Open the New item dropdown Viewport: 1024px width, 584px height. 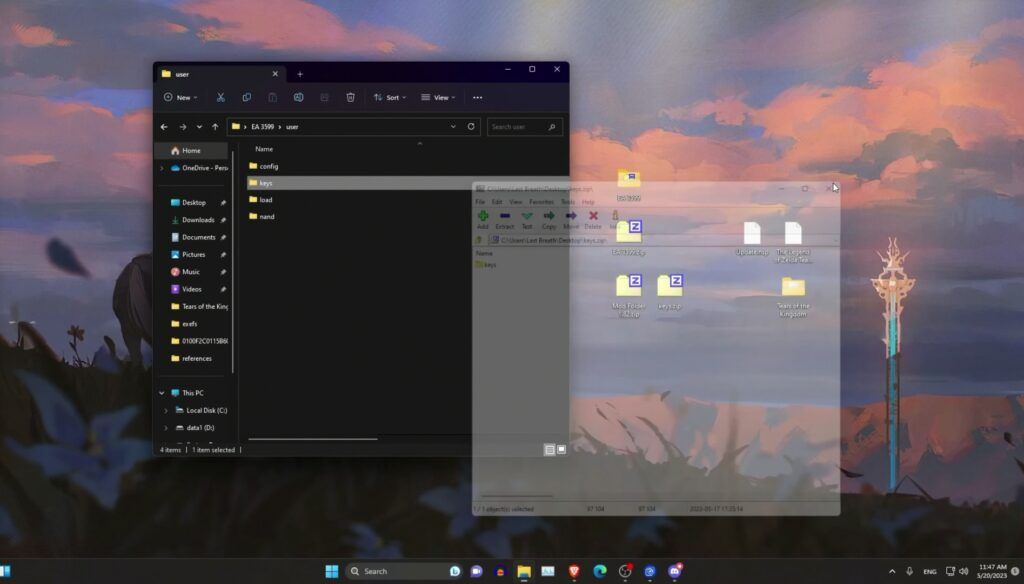click(x=181, y=97)
